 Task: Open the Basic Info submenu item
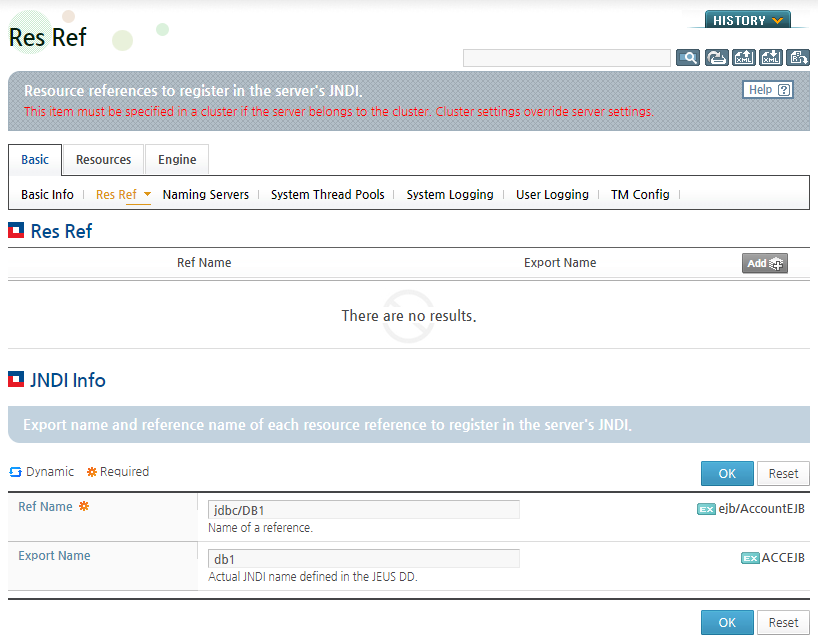tap(47, 195)
